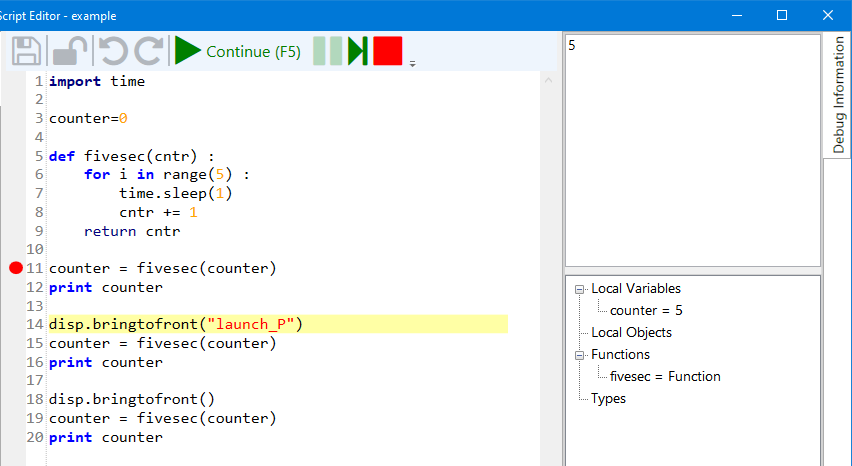Select the 'counter = 5' variable entry
This screenshot has height=466, width=852.
tap(646, 311)
